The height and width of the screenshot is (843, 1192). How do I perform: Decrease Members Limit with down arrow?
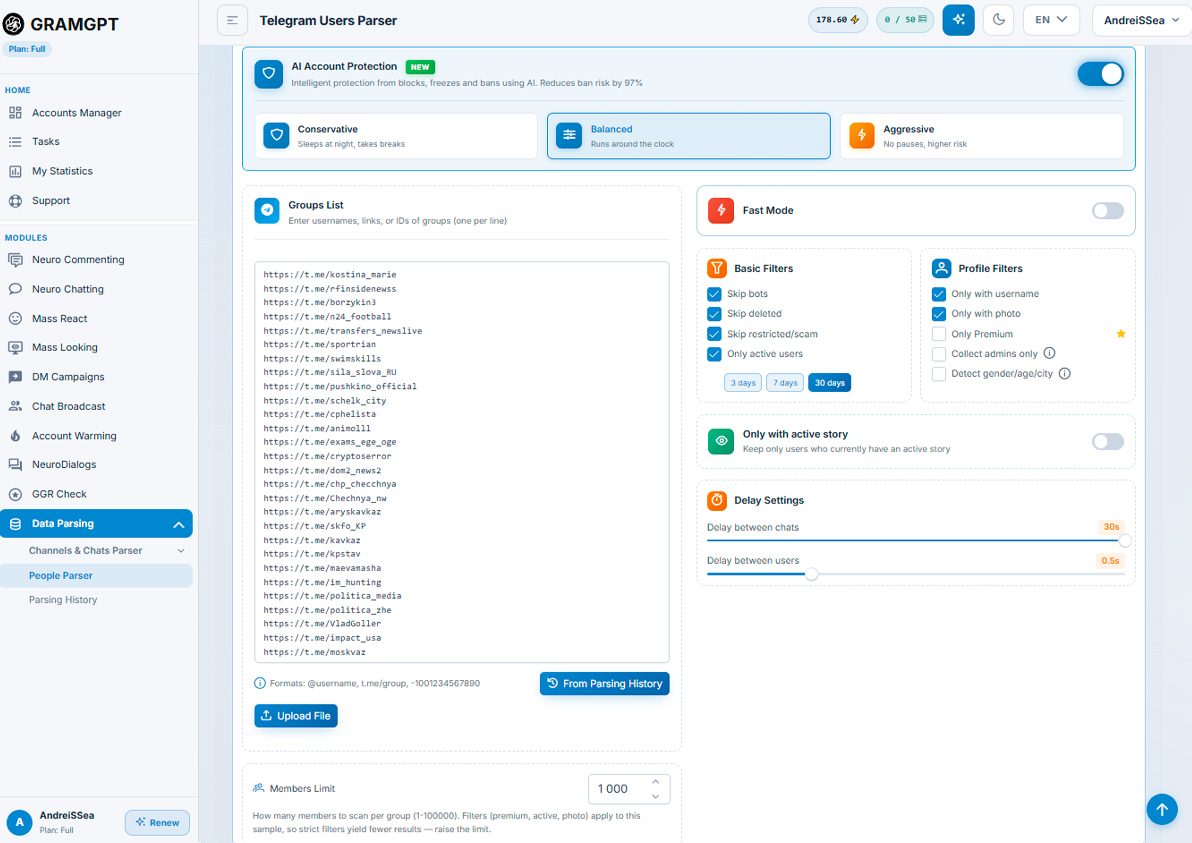click(655, 797)
